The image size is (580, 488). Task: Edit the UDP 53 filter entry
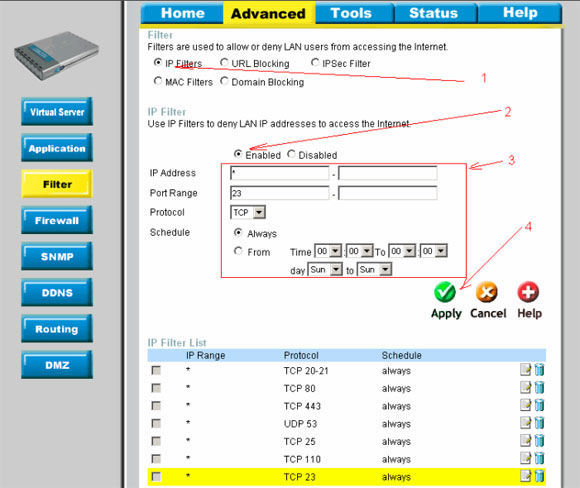[x=525, y=423]
